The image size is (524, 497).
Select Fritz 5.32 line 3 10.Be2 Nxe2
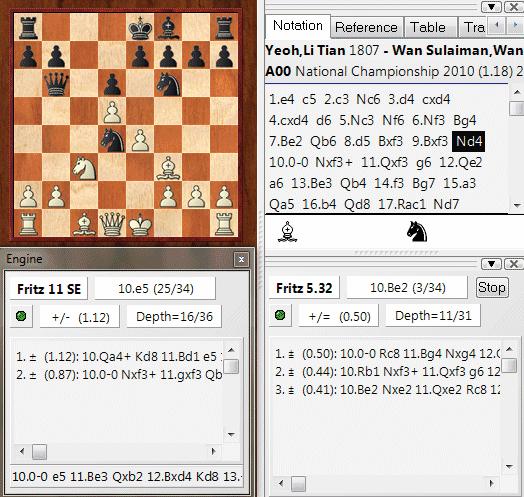pos(387,390)
